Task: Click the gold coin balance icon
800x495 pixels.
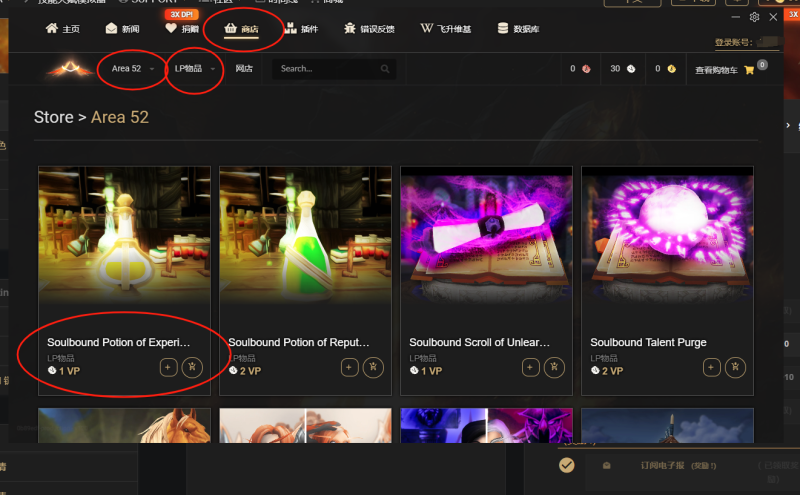Action: 671,68
